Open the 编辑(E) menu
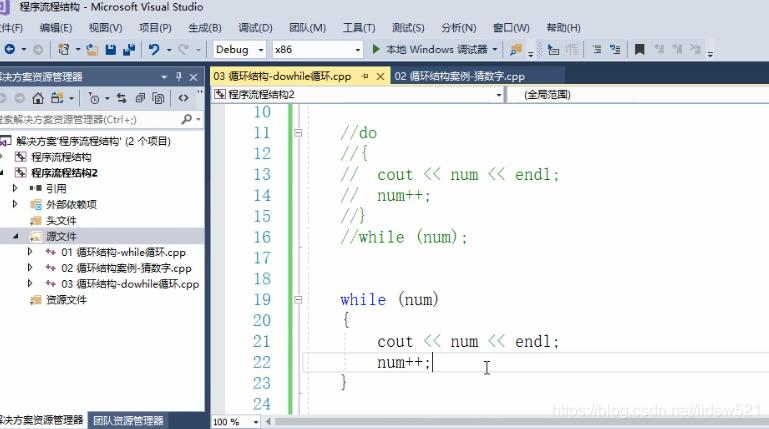This screenshot has height=429, width=769. pyautogui.click(x=56, y=27)
